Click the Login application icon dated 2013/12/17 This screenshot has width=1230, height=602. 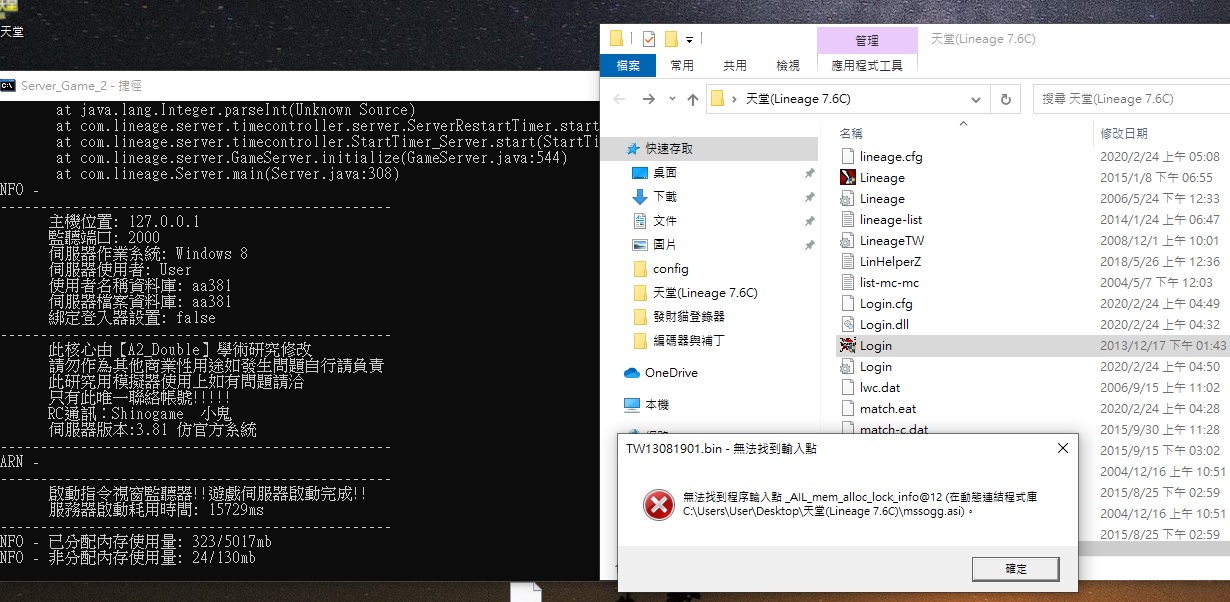(847, 345)
